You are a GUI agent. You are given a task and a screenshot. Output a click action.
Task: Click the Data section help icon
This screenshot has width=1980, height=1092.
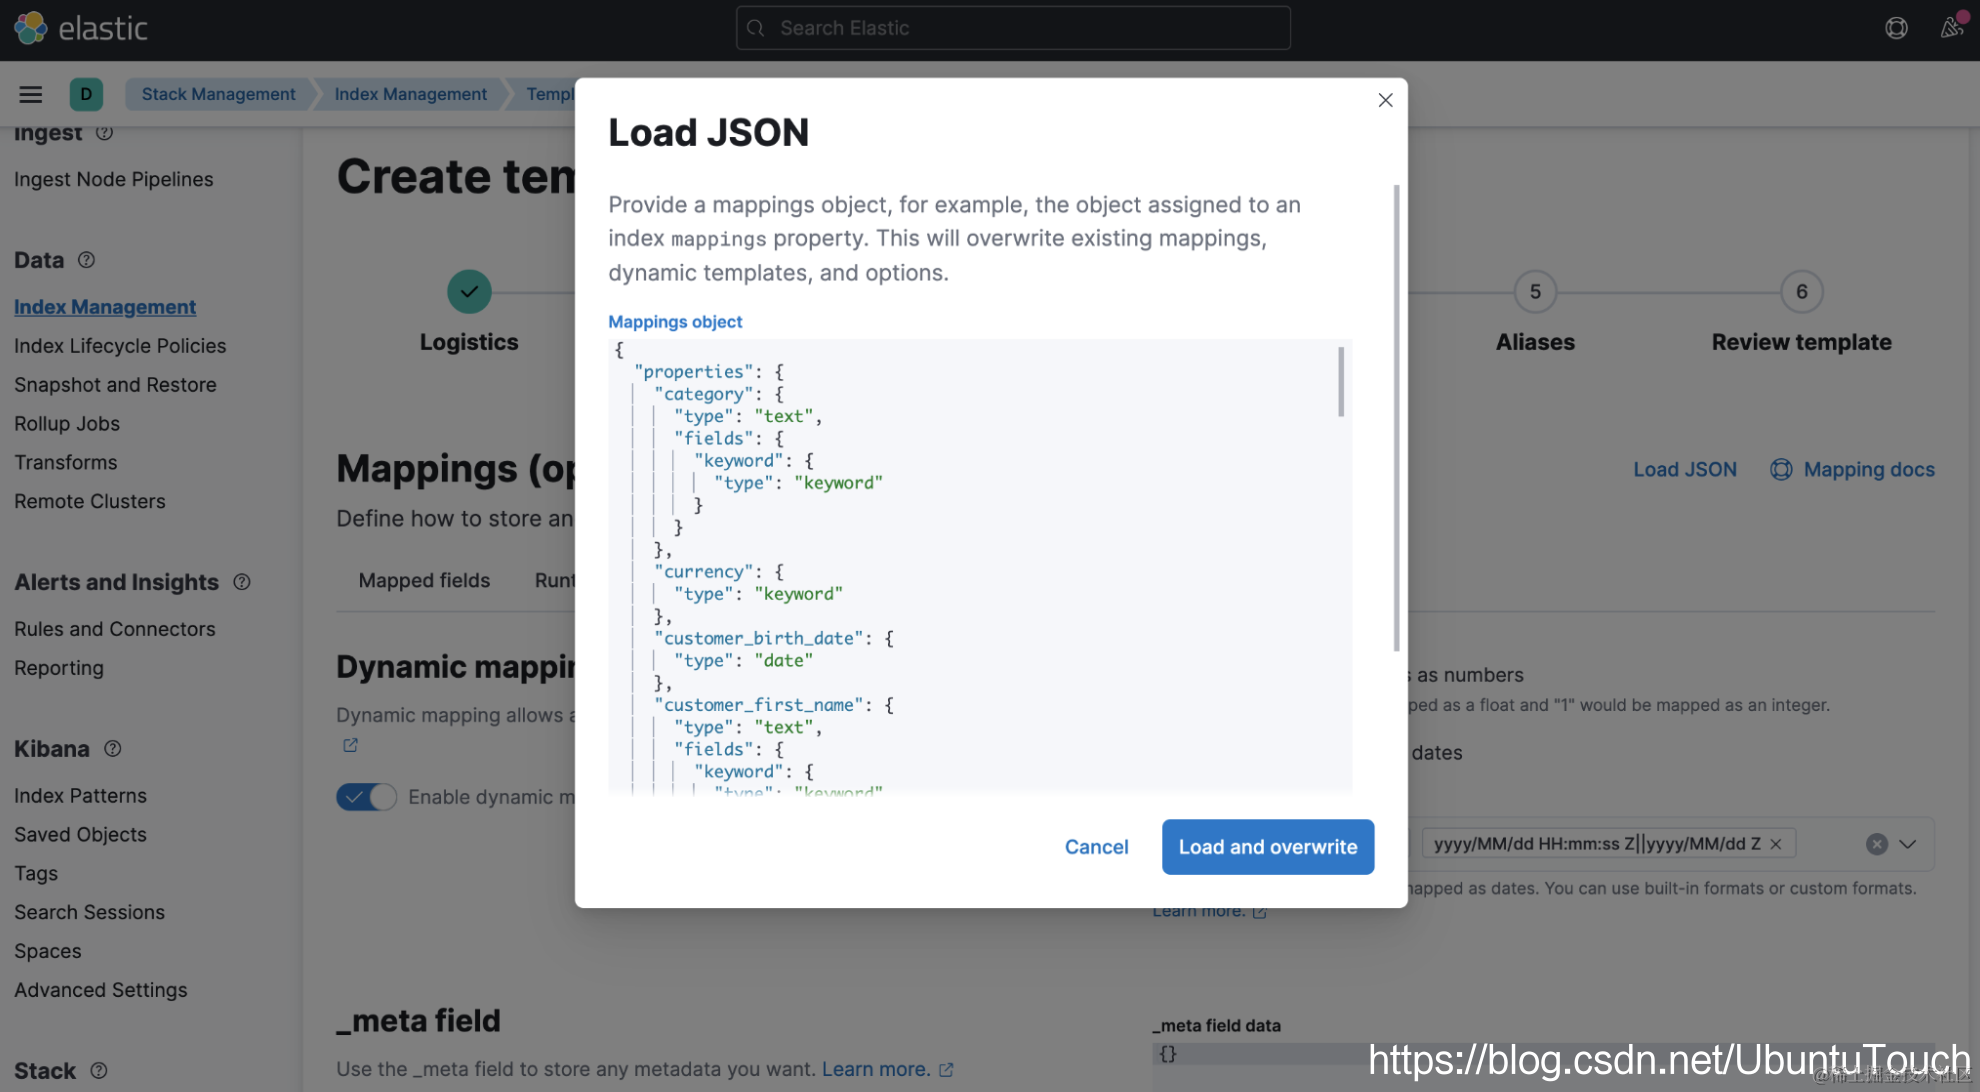tap(87, 260)
